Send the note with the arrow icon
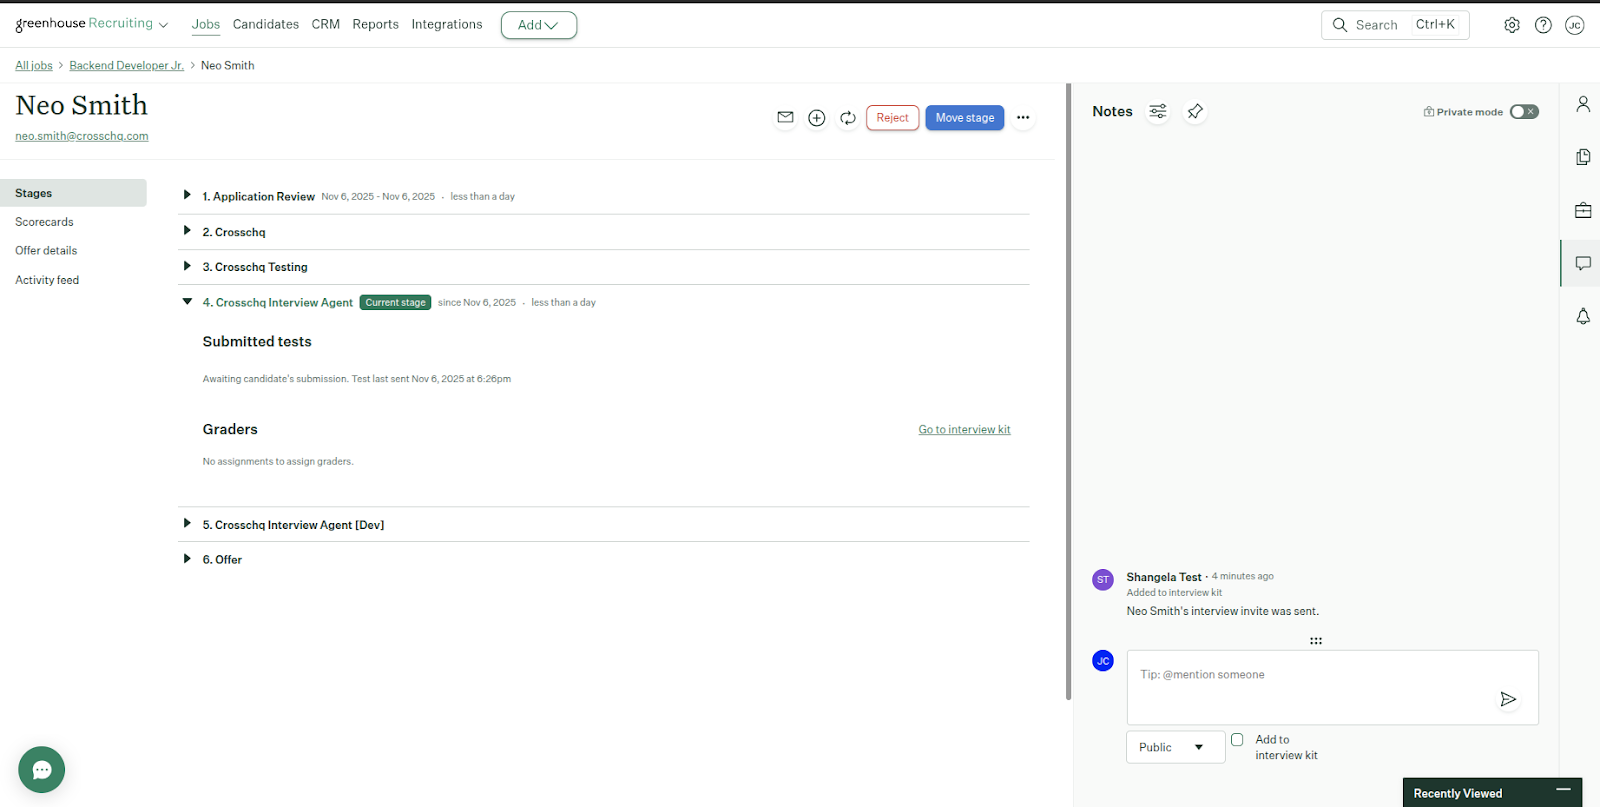The width and height of the screenshot is (1600, 807). 1507,699
